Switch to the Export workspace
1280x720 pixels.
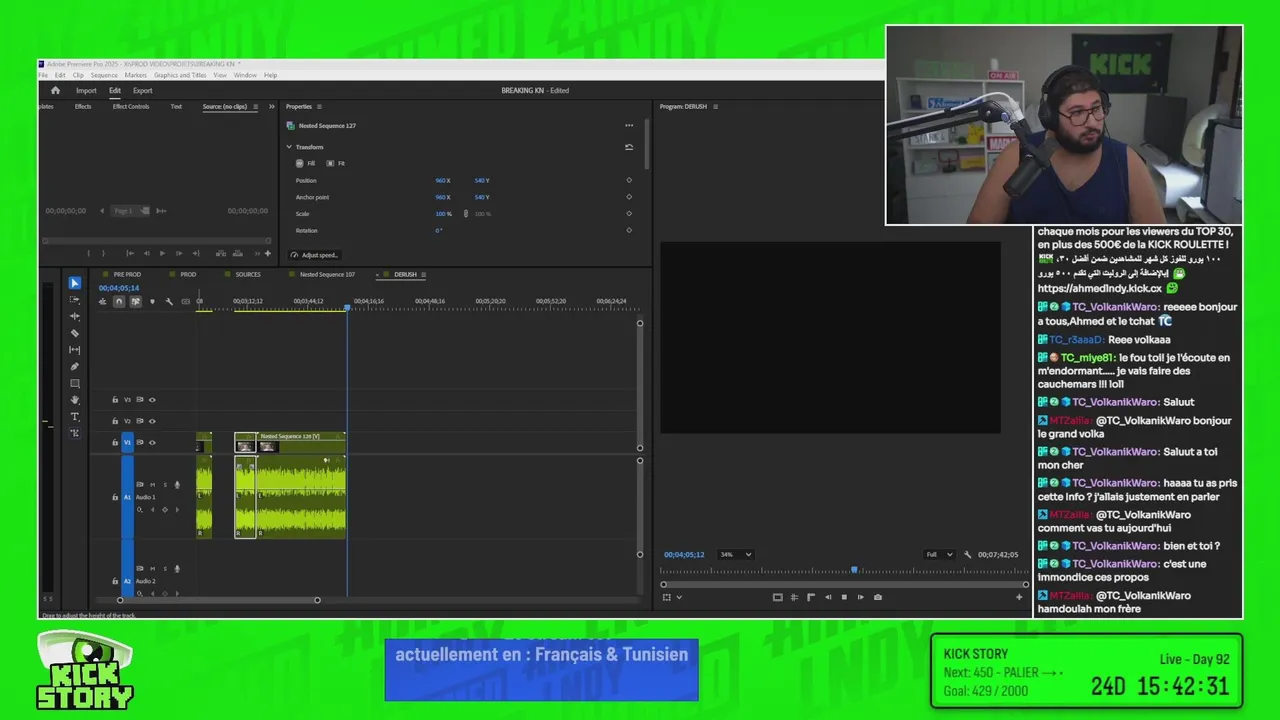pyautogui.click(x=143, y=90)
